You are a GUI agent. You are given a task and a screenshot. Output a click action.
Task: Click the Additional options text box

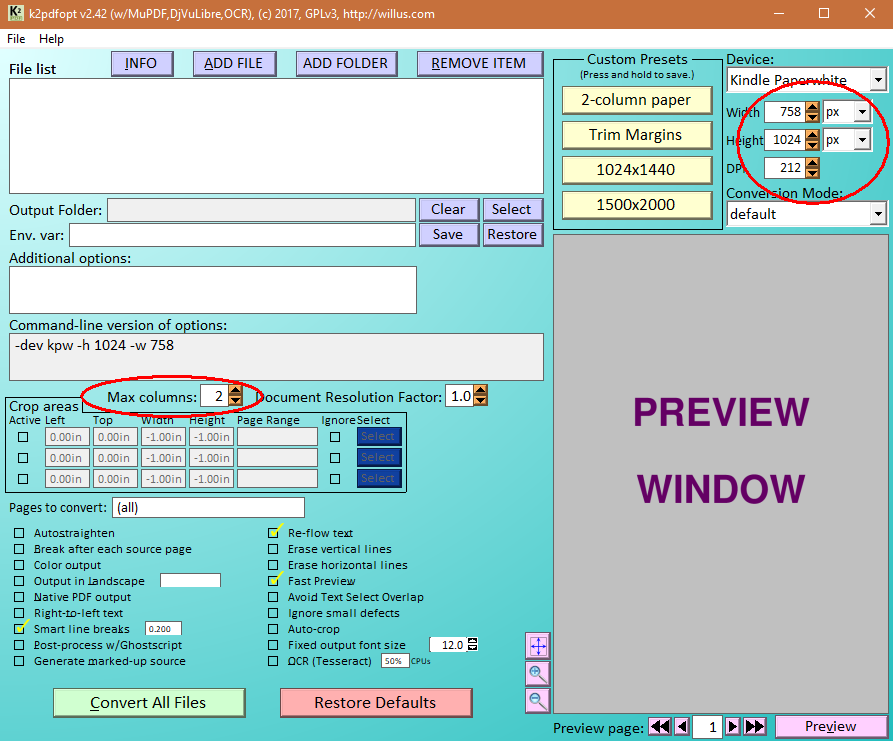[213, 290]
